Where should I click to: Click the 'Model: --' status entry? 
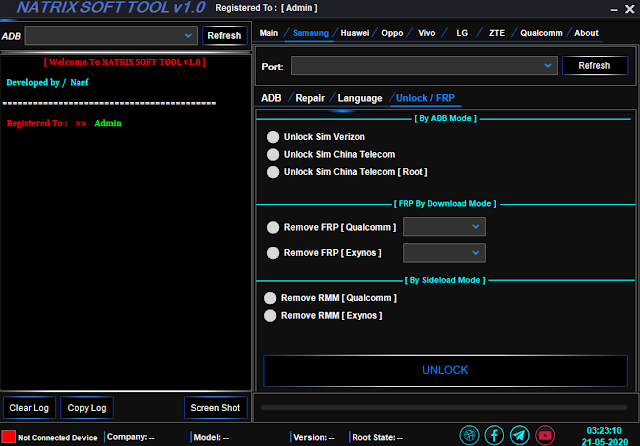click(x=211, y=437)
